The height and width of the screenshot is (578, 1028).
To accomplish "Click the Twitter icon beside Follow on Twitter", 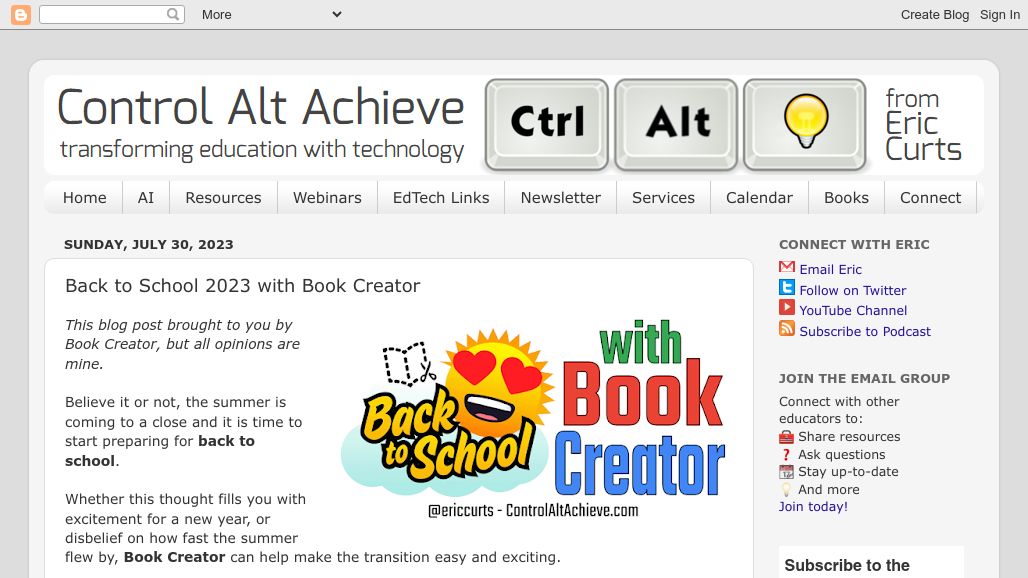I will tap(787, 288).
